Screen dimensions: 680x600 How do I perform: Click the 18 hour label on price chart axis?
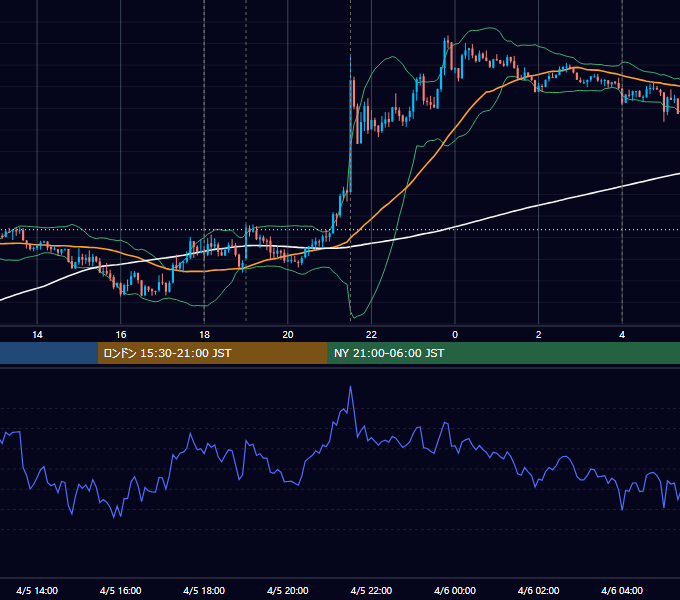204,335
